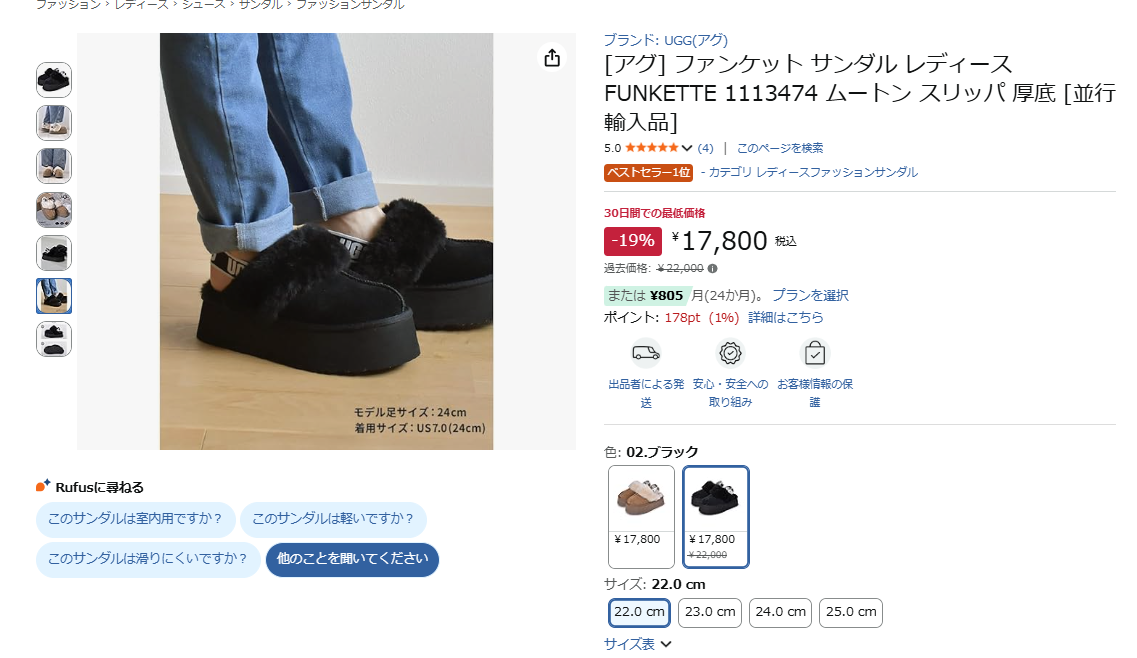Select the 24.0 cm size option

781,612
